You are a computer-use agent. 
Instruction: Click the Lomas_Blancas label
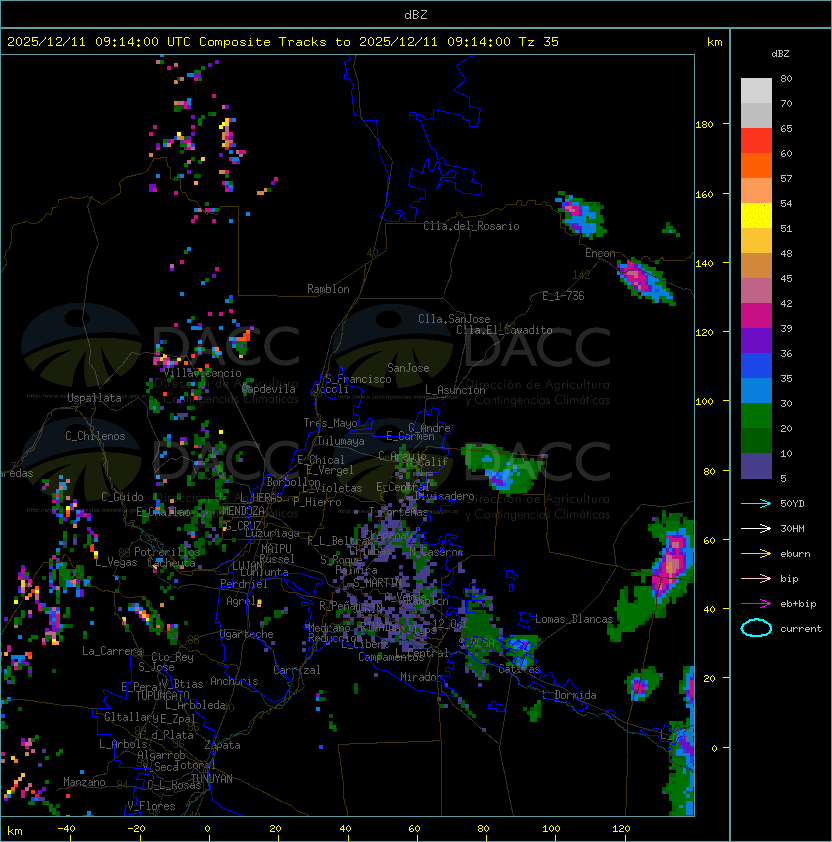[x=574, y=619]
